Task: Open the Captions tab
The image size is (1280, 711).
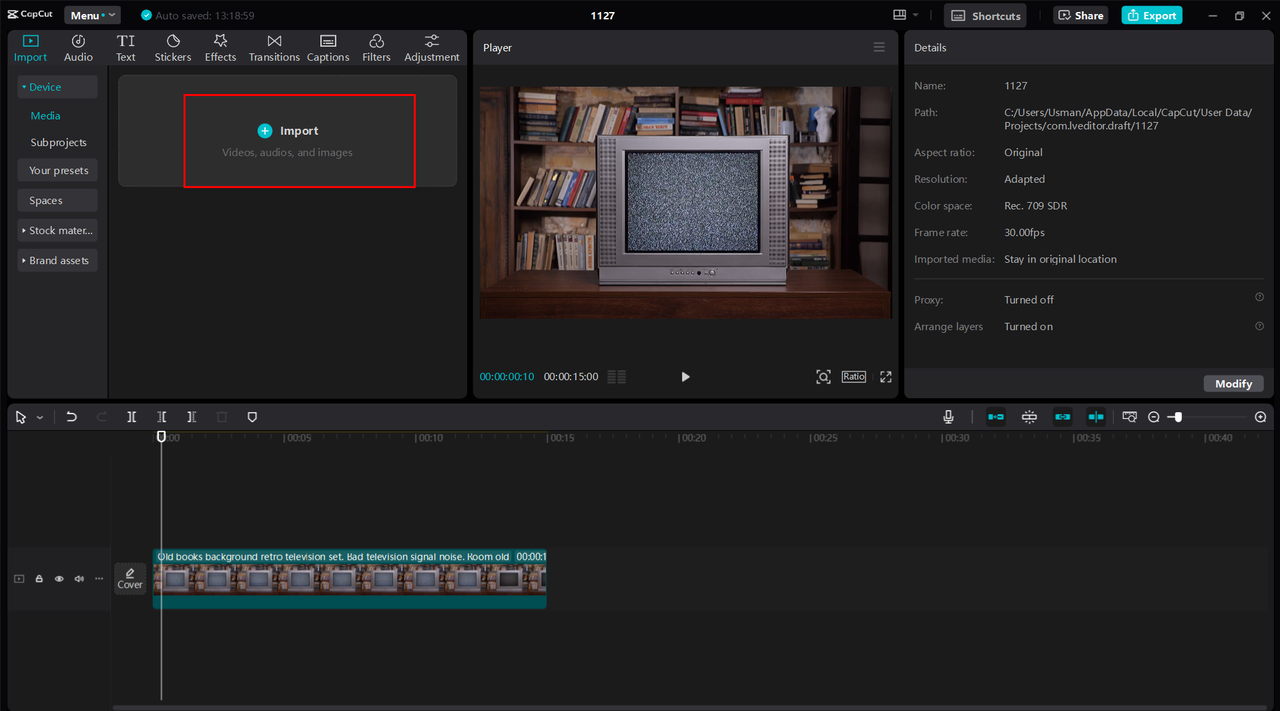Action: pos(328,48)
